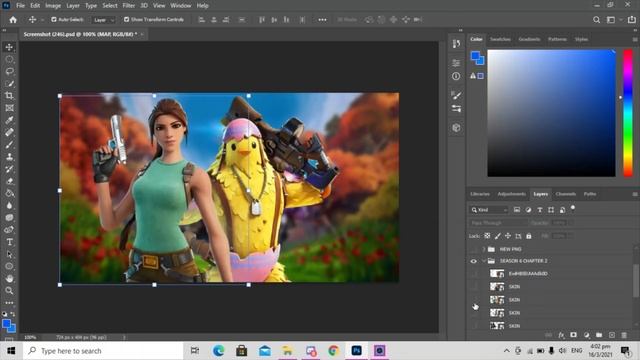Open status bar info arrow menu
Screen dimensions: 640x360
124,338
